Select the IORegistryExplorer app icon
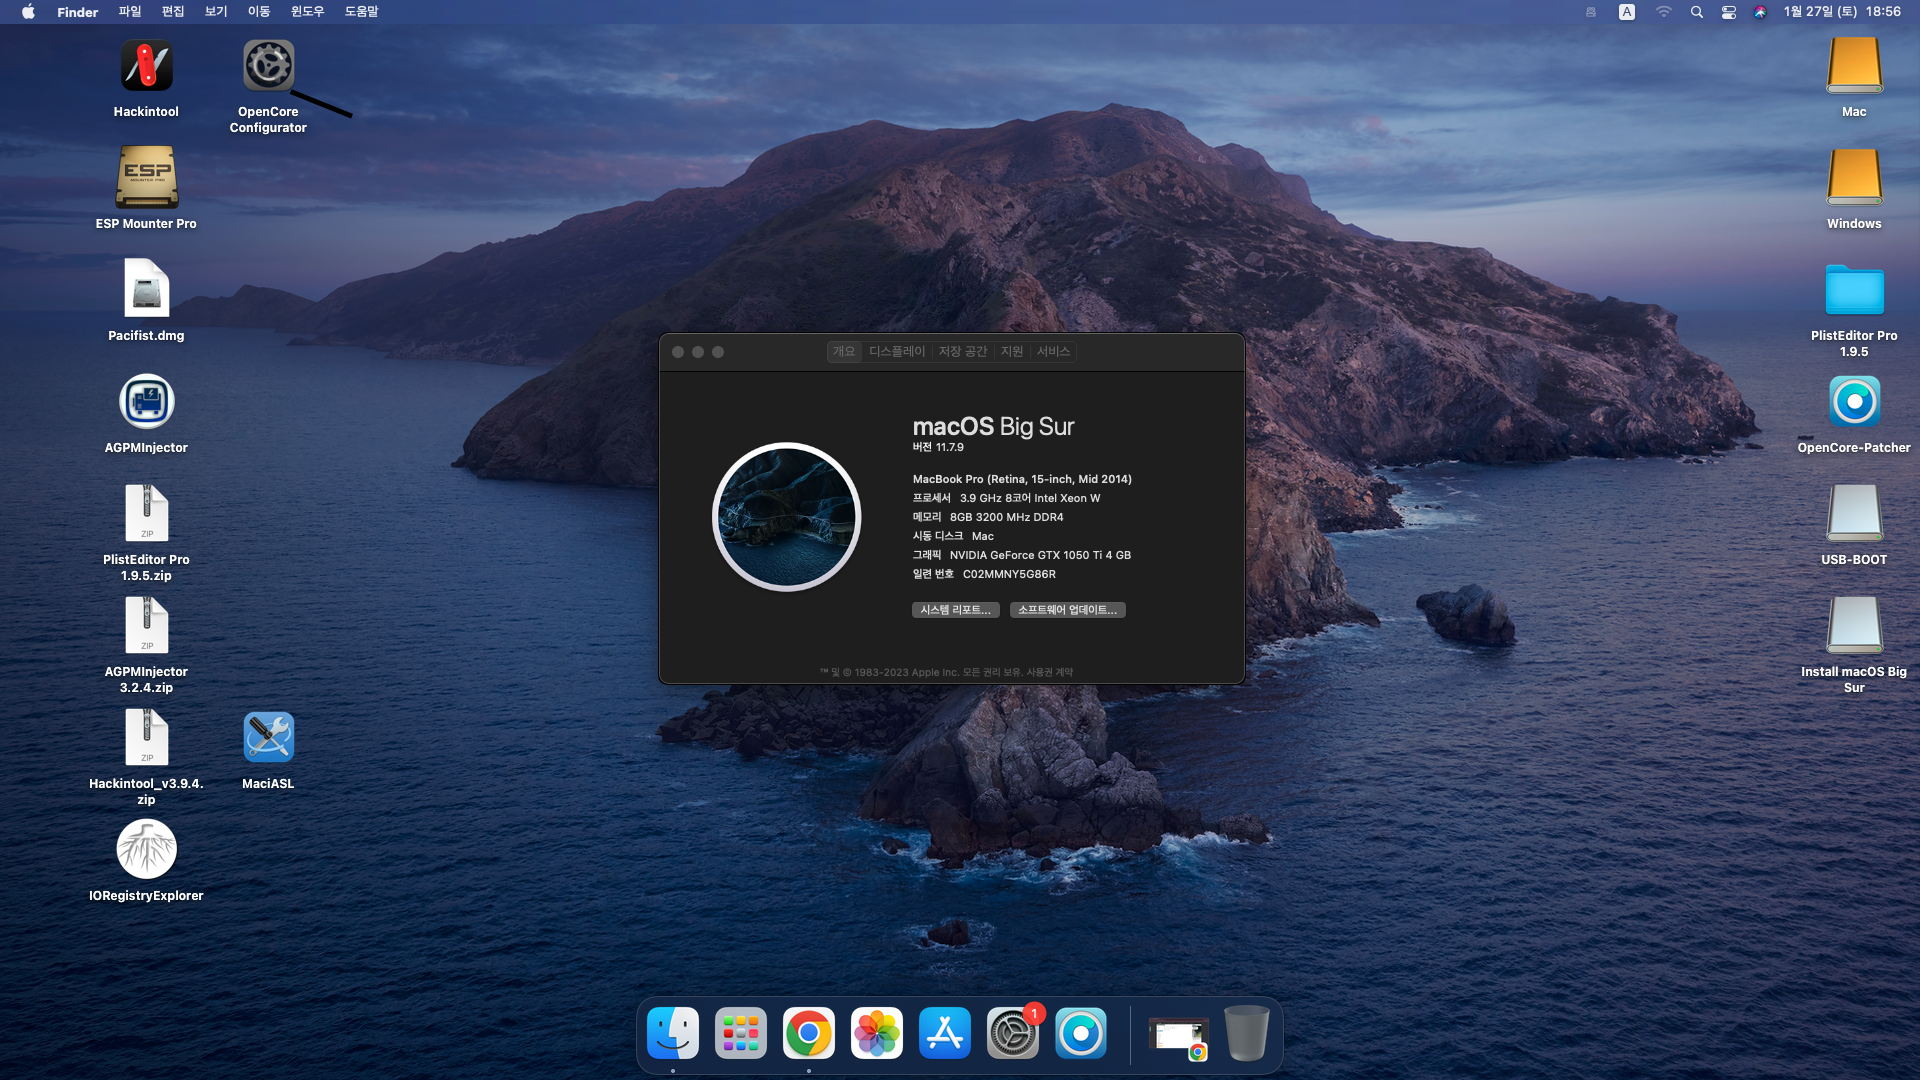The width and height of the screenshot is (1920, 1080). pos(146,850)
